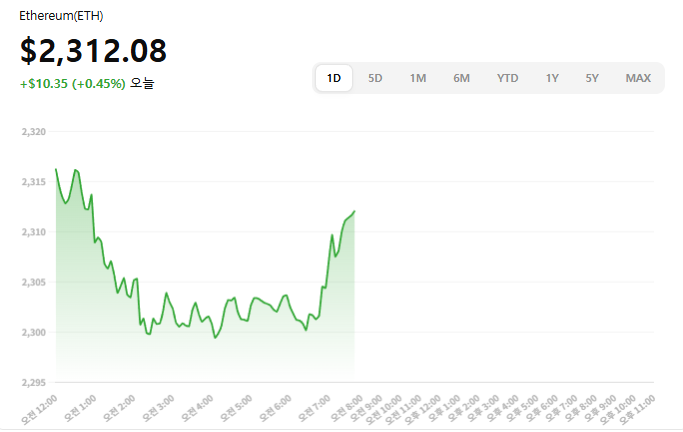Click the 오전 5:00 x-axis label
683x432 pixels.
click(x=236, y=408)
